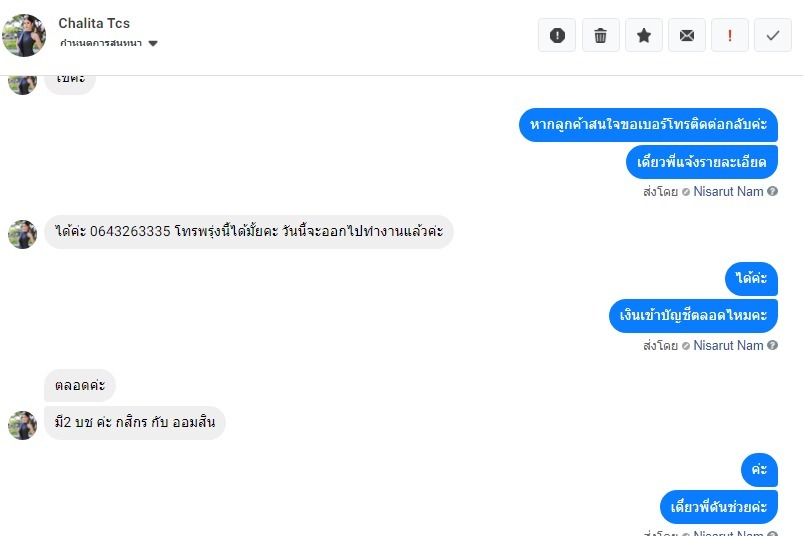Select the เดี๋ยวพี่แจ้งรายละเอียด blue message bubble

pos(702,162)
